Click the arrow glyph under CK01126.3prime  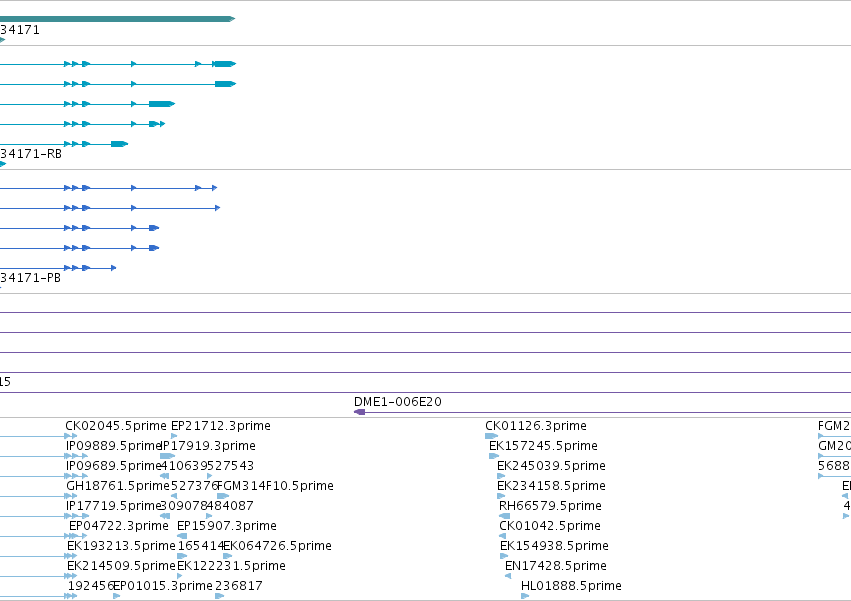(x=491, y=436)
